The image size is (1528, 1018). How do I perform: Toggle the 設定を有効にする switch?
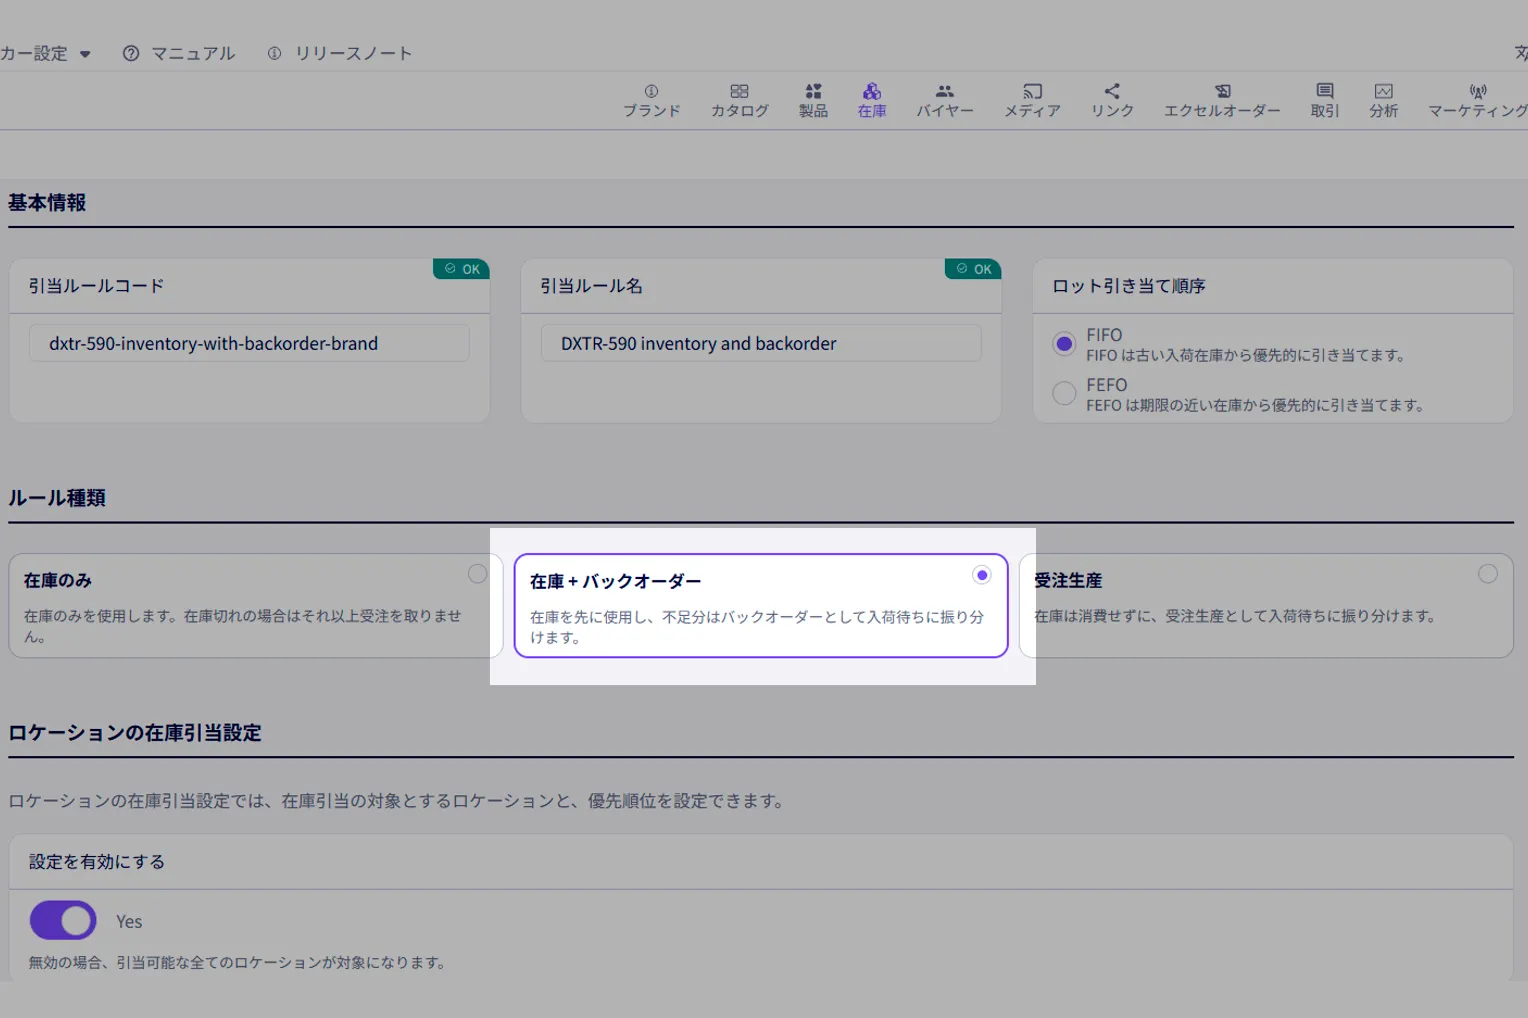point(63,920)
